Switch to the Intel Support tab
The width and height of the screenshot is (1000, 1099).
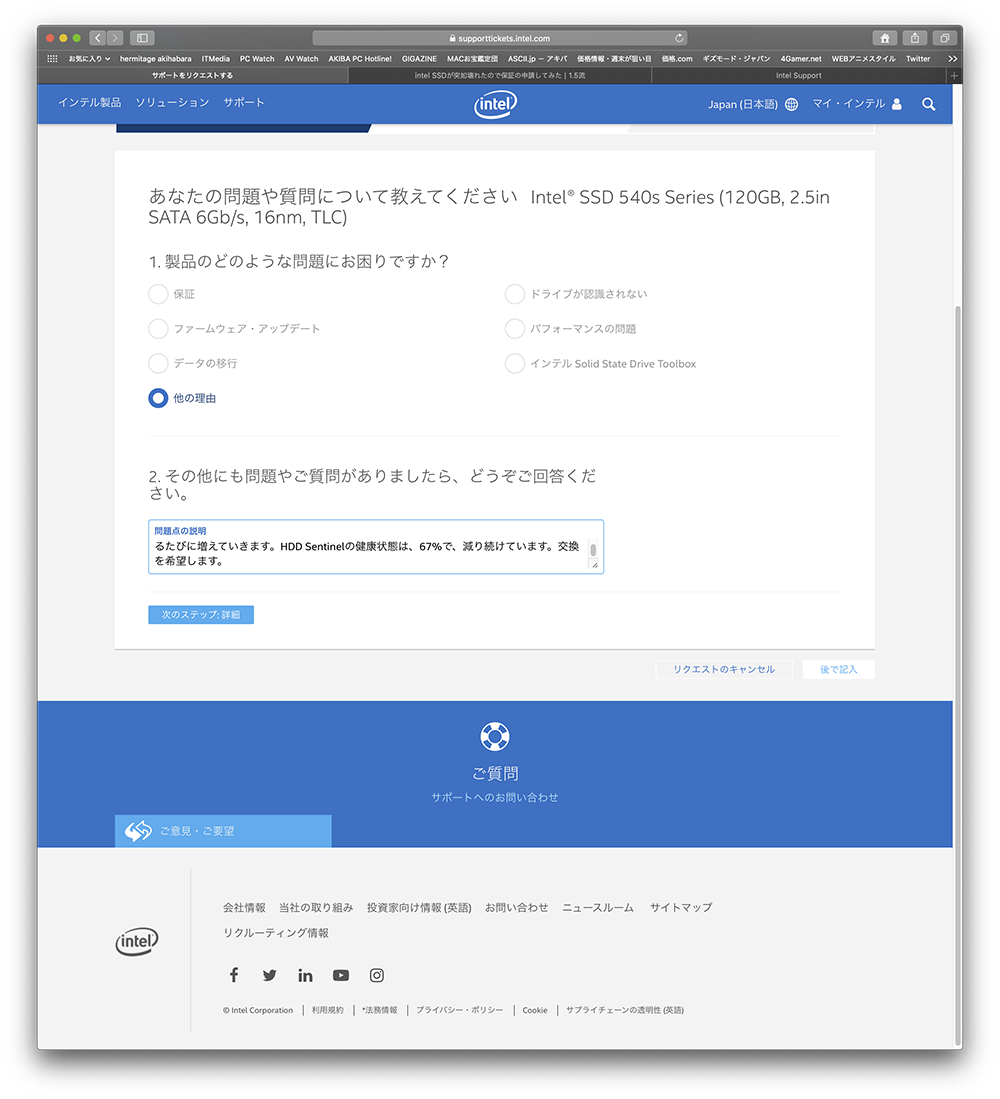(798, 76)
